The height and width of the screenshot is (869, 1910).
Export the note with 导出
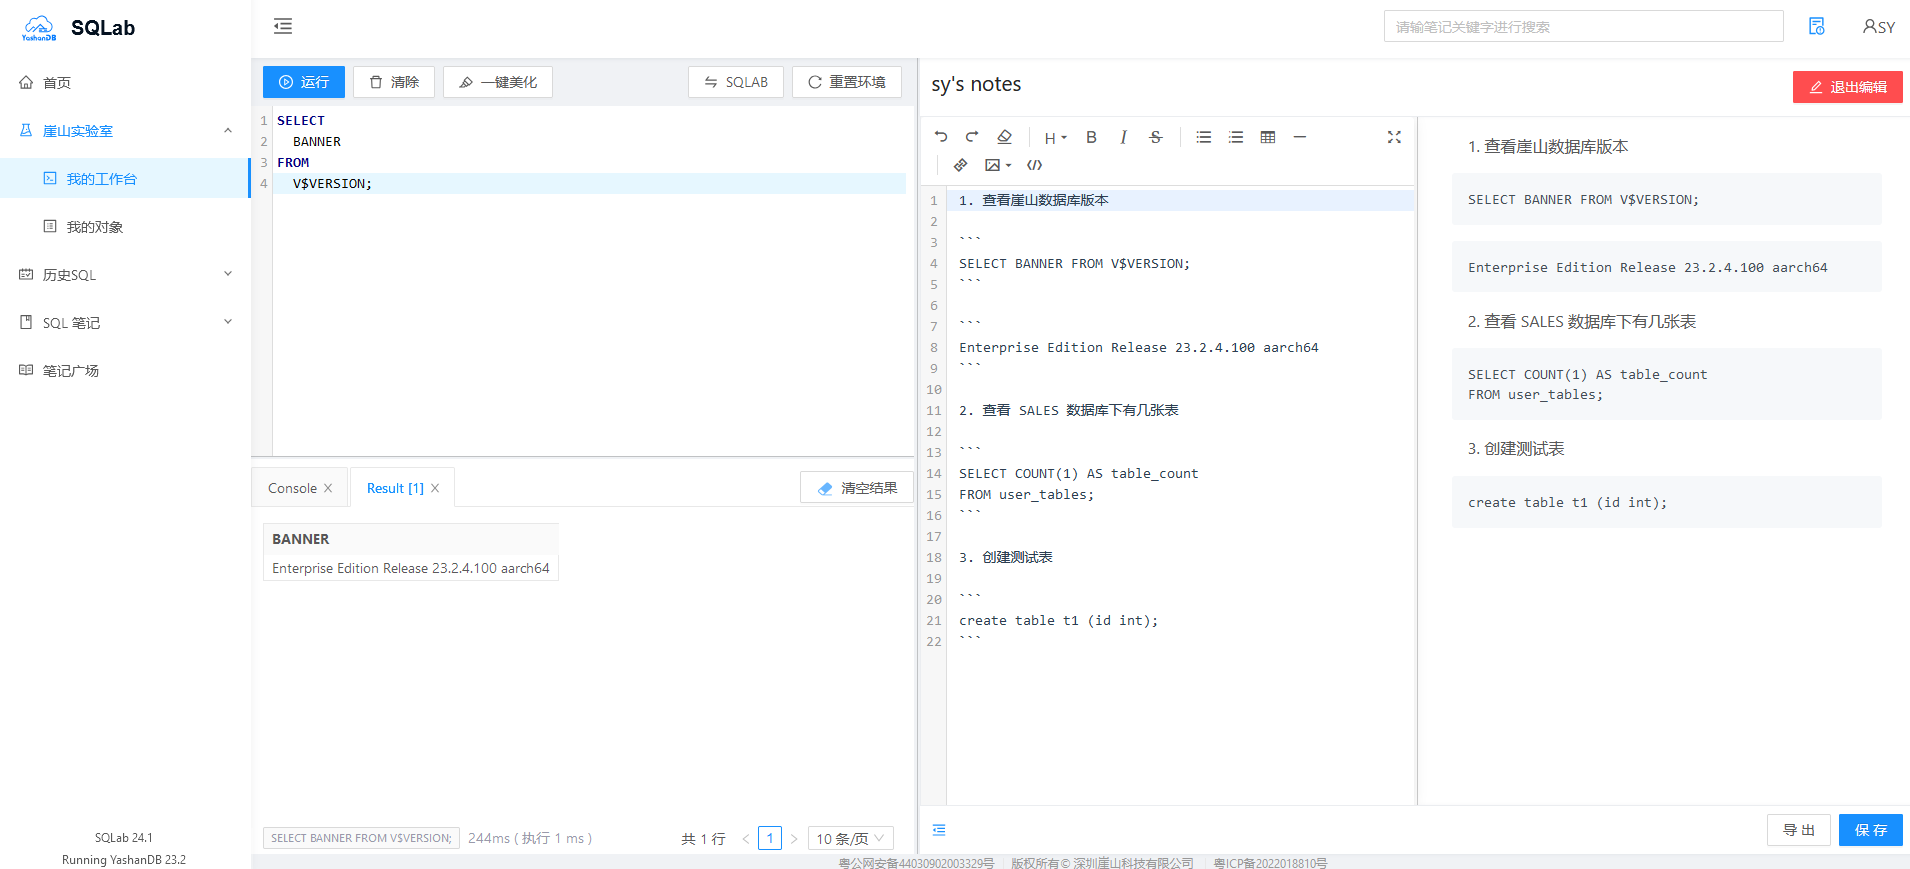click(1799, 830)
